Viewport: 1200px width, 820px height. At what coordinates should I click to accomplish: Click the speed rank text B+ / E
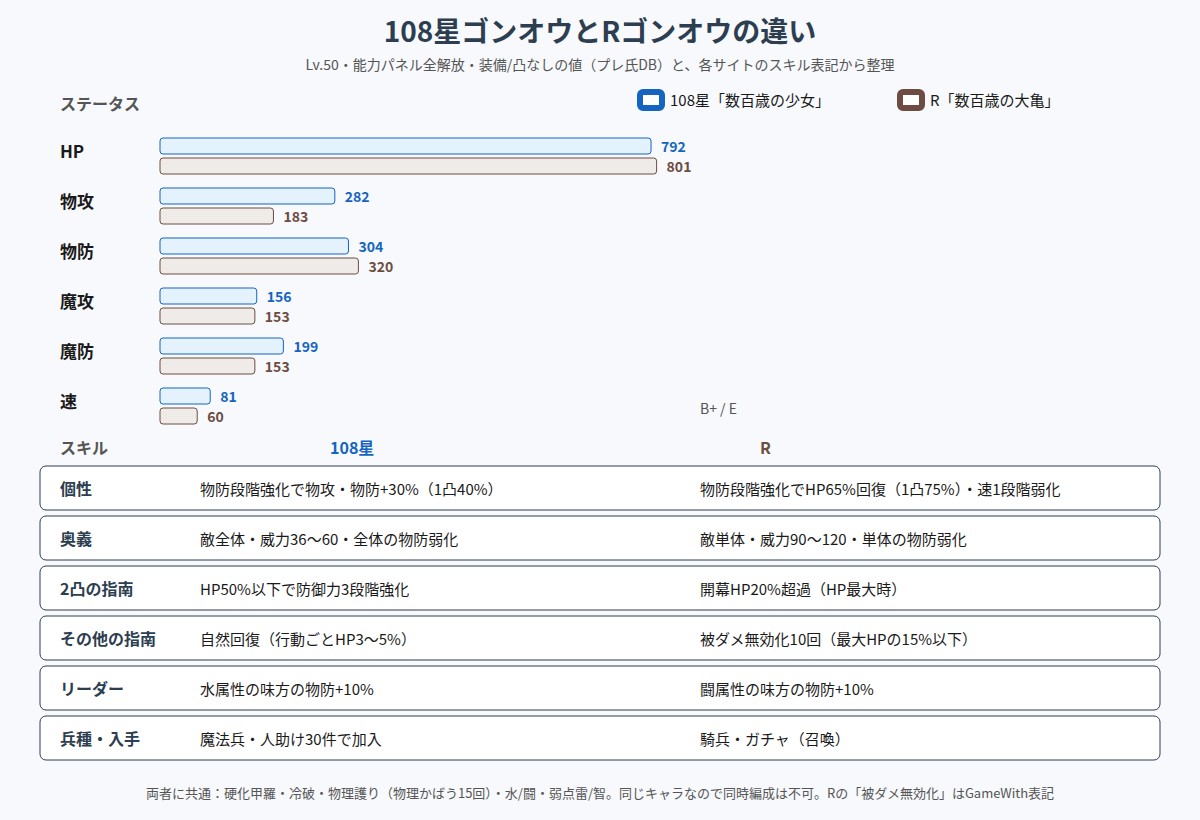pyautogui.click(x=718, y=409)
